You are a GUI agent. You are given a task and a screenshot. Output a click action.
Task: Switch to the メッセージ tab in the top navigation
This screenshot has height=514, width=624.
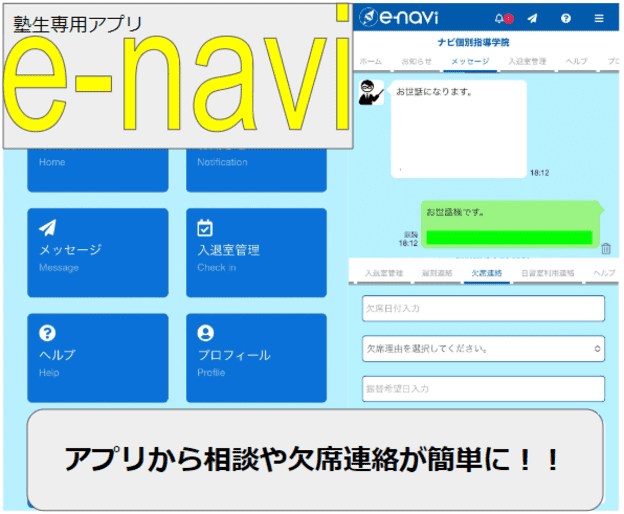tap(470, 62)
